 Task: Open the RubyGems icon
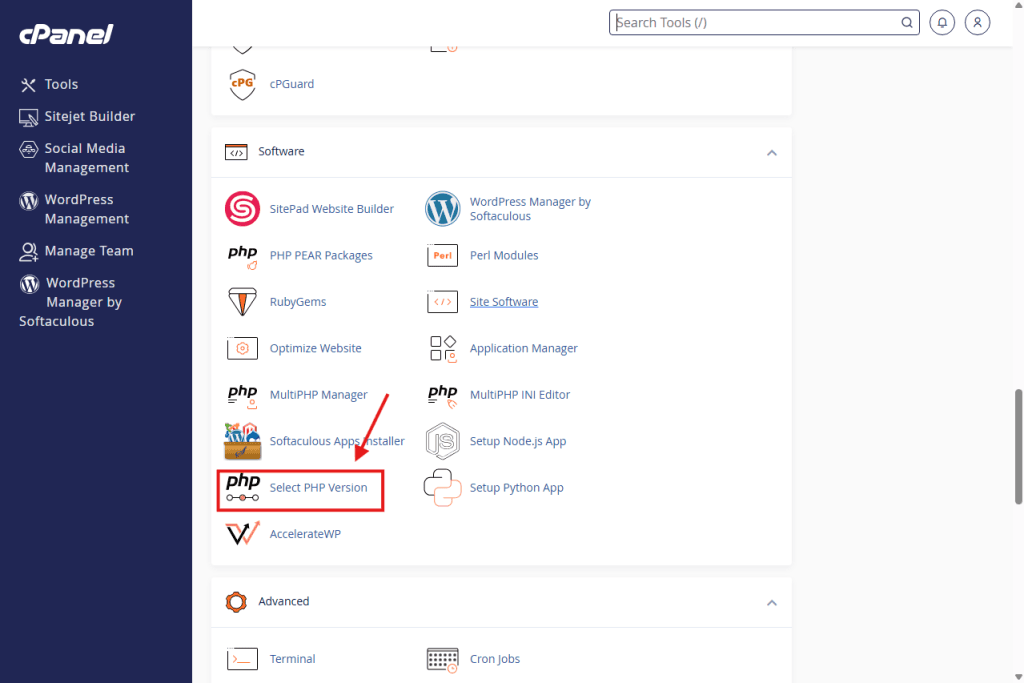[242, 302]
